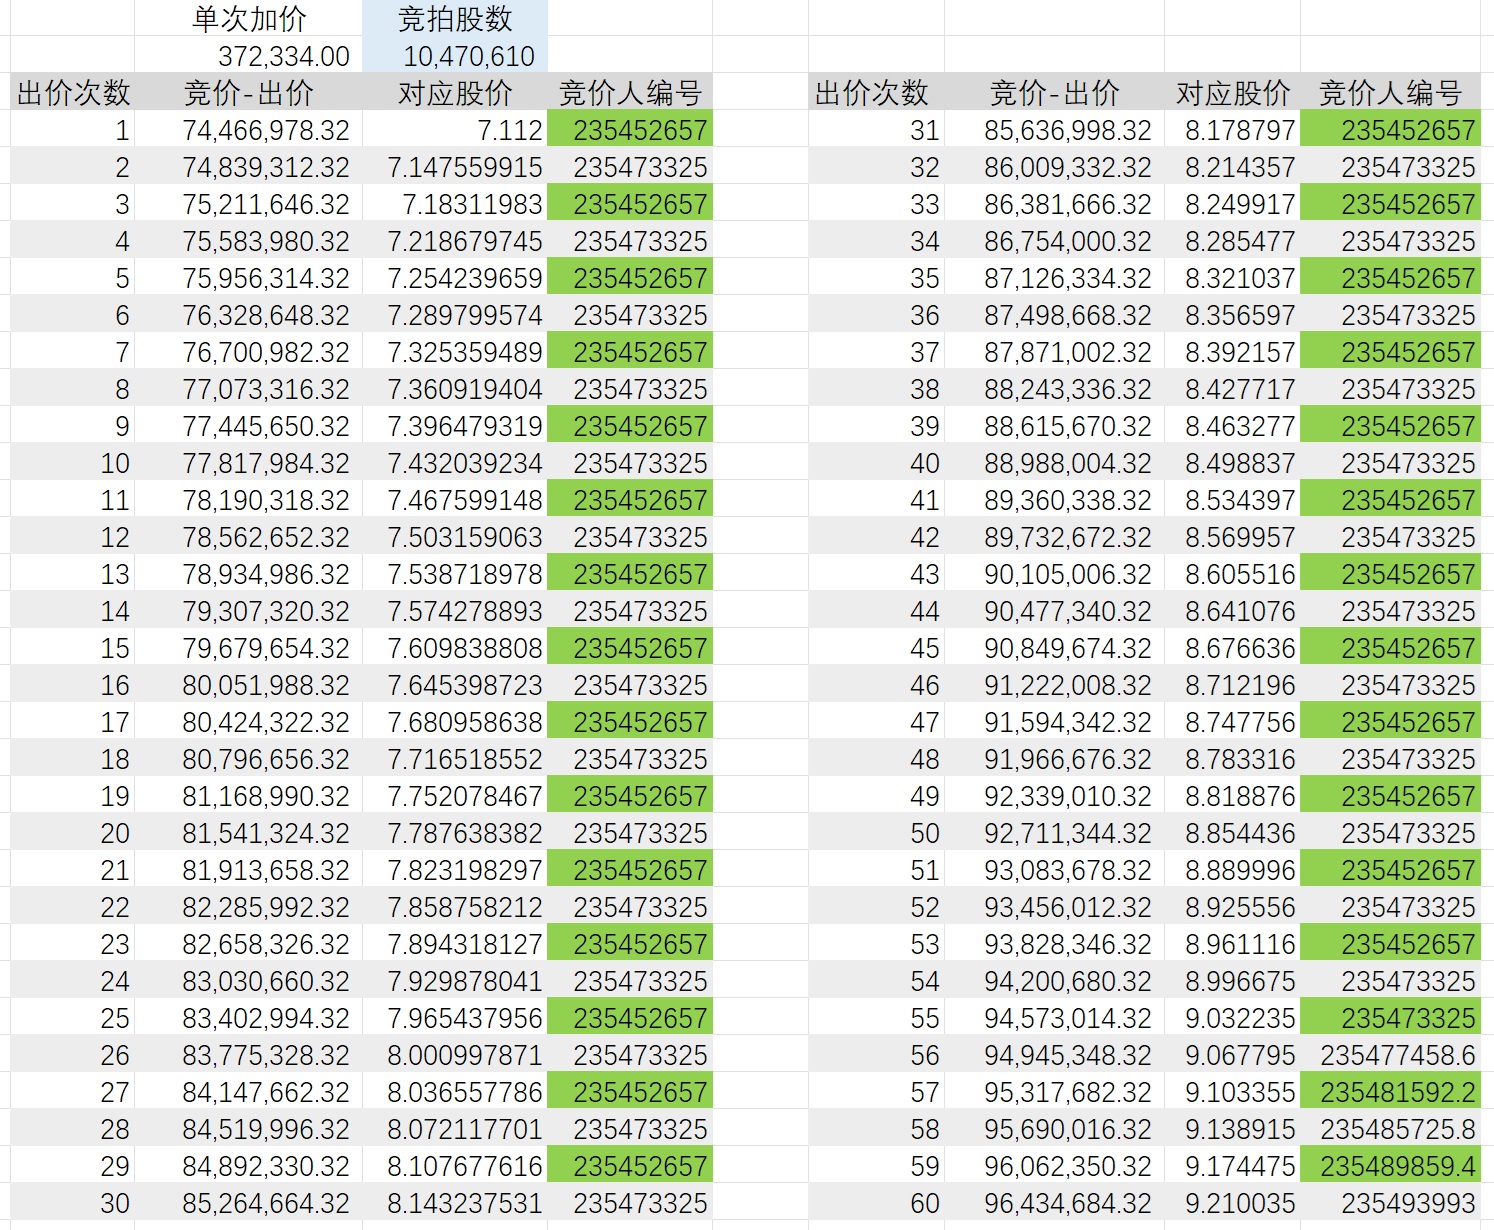Click the 竞拍股数 header cell

tap(455, 19)
